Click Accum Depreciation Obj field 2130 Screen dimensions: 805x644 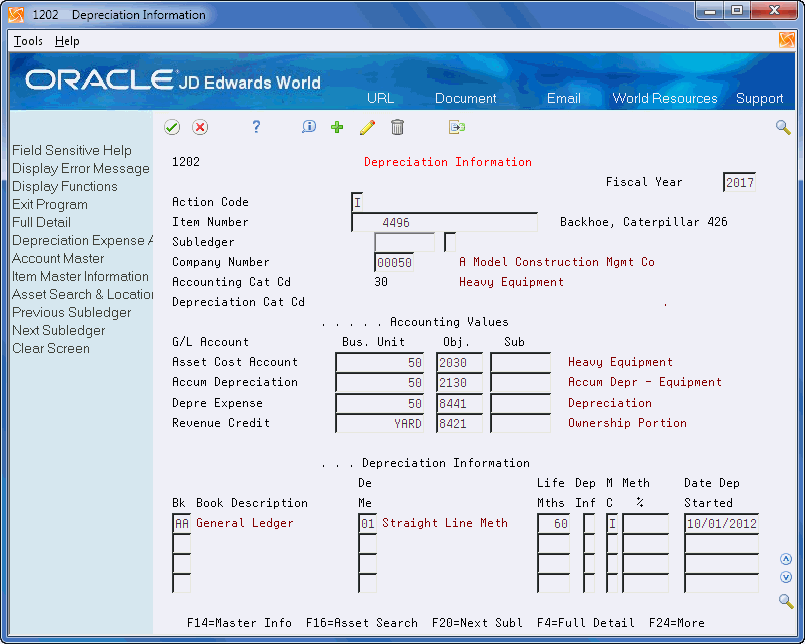(459, 383)
